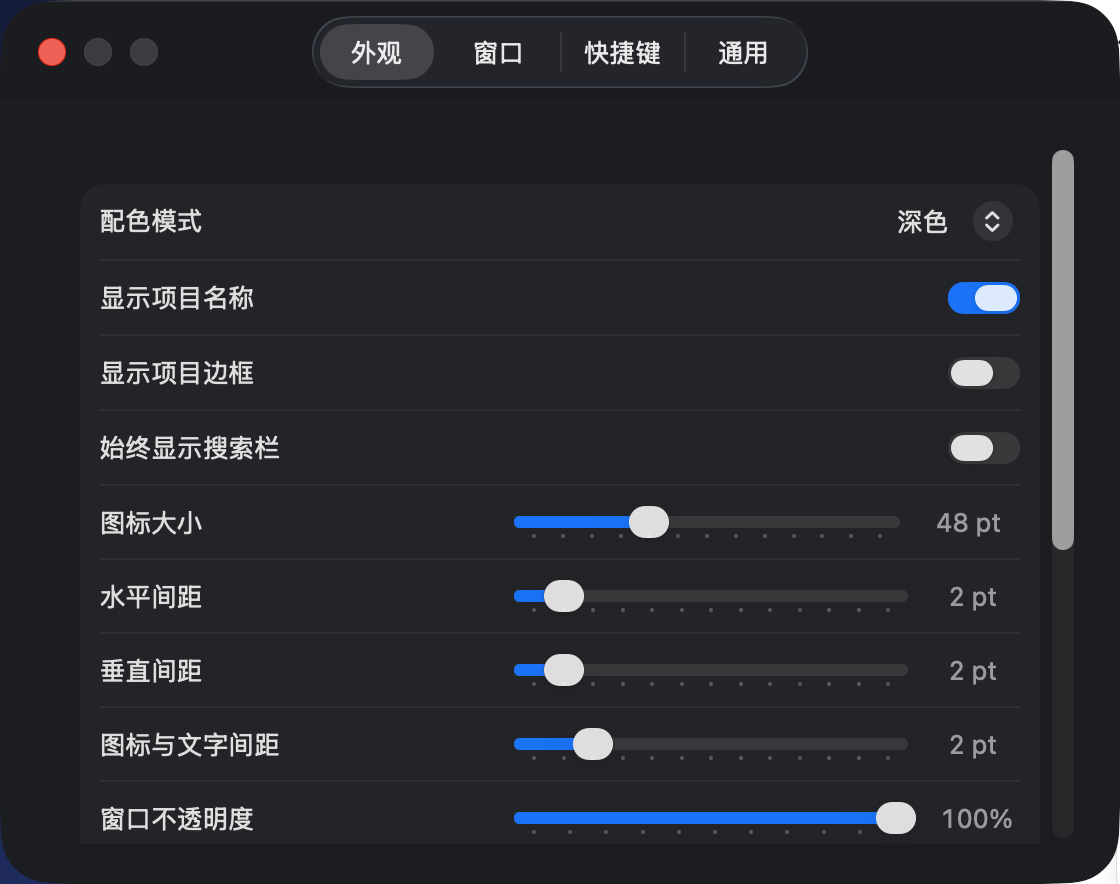Open the 通用 tab
The image size is (1120, 884).
pyautogui.click(x=743, y=53)
